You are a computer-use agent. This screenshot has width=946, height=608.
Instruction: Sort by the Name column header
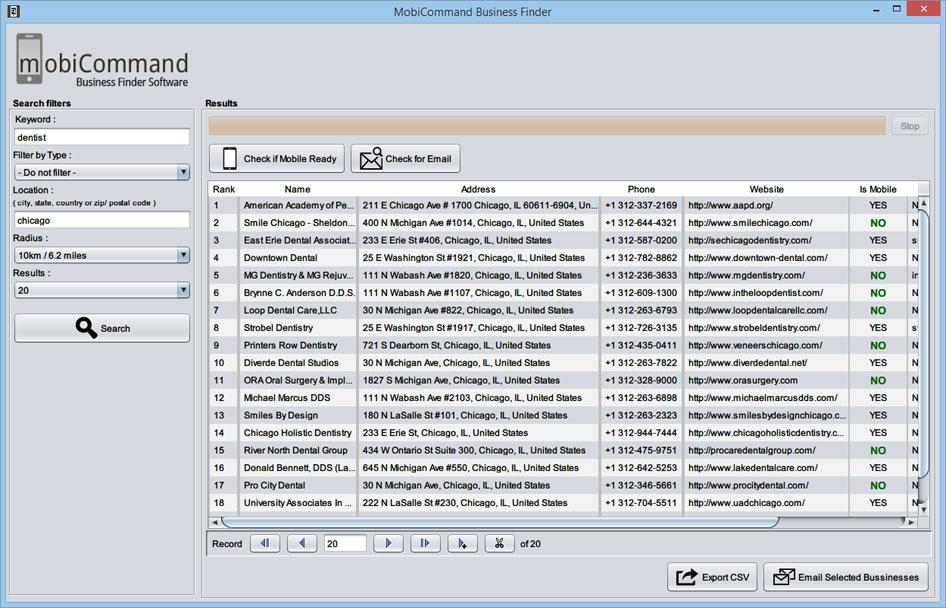tap(297, 189)
